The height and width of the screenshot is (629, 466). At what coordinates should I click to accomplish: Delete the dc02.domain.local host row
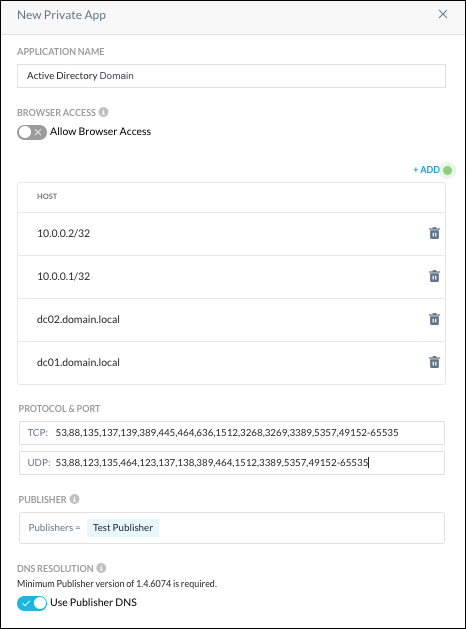tap(434, 319)
